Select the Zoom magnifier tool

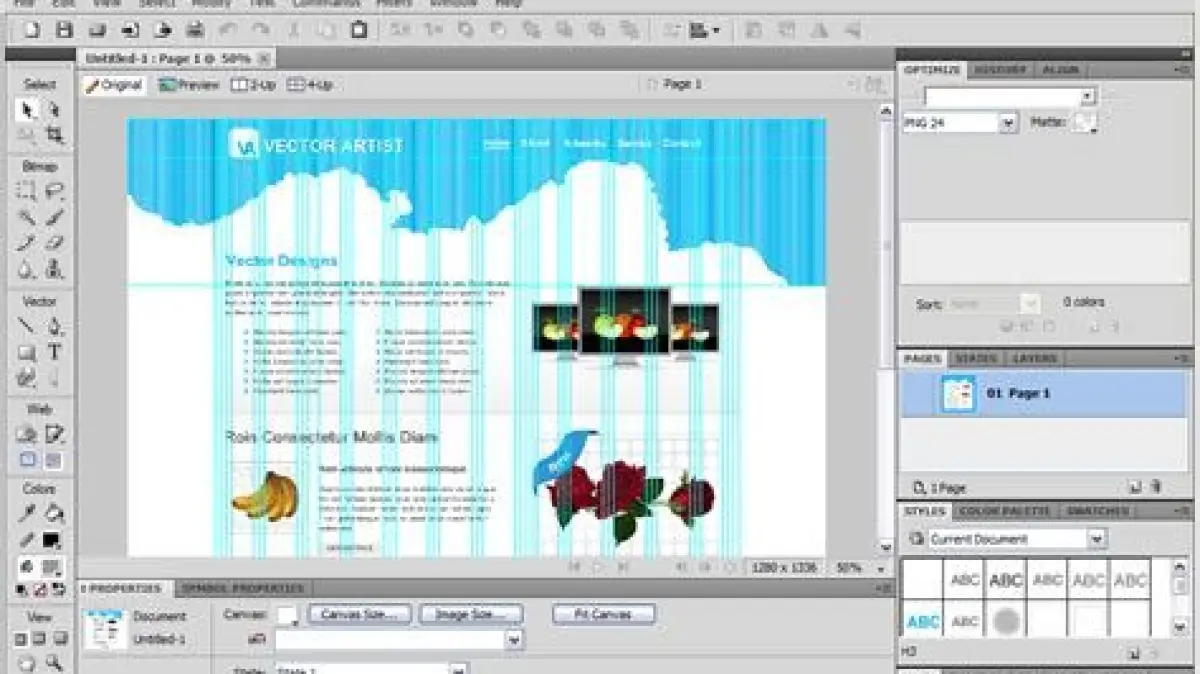click(54, 663)
